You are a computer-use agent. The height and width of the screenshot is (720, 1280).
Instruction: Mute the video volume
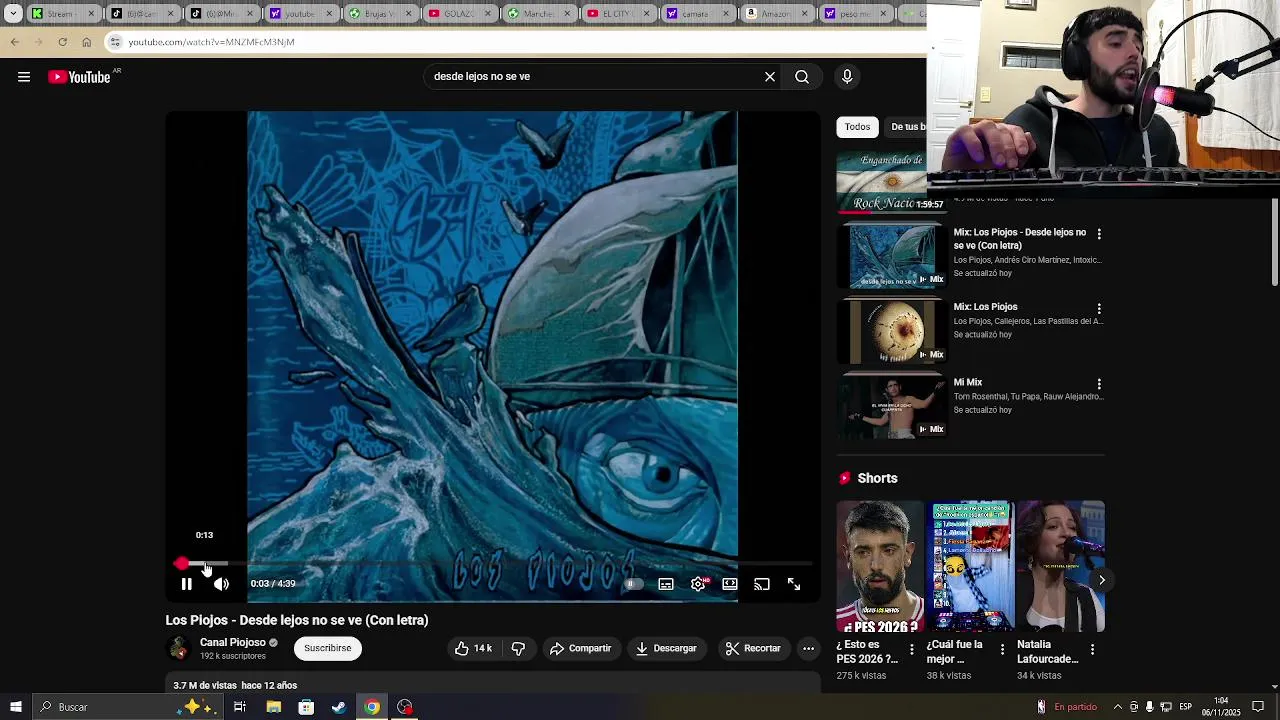221,584
